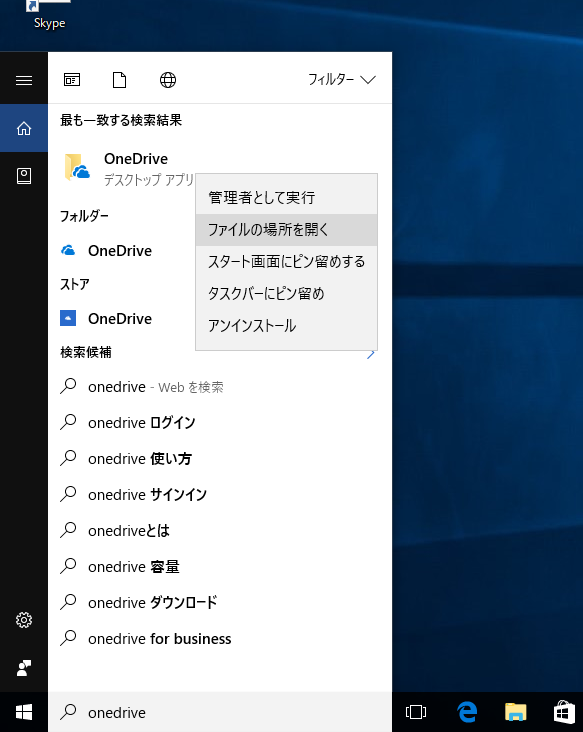Filter results by Web globe icon

click(x=168, y=80)
